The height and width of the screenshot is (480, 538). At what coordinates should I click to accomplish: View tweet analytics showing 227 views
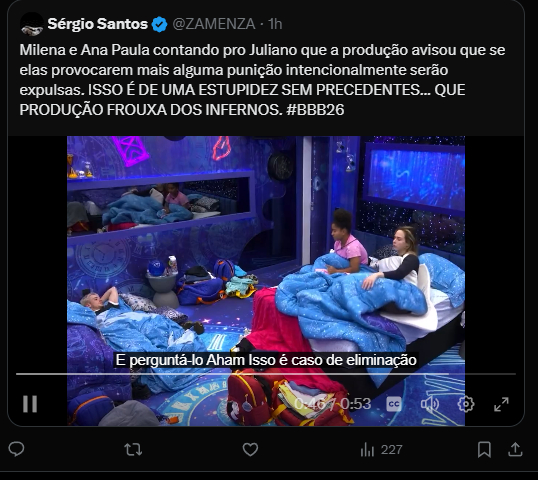pyautogui.click(x=381, y=449)
